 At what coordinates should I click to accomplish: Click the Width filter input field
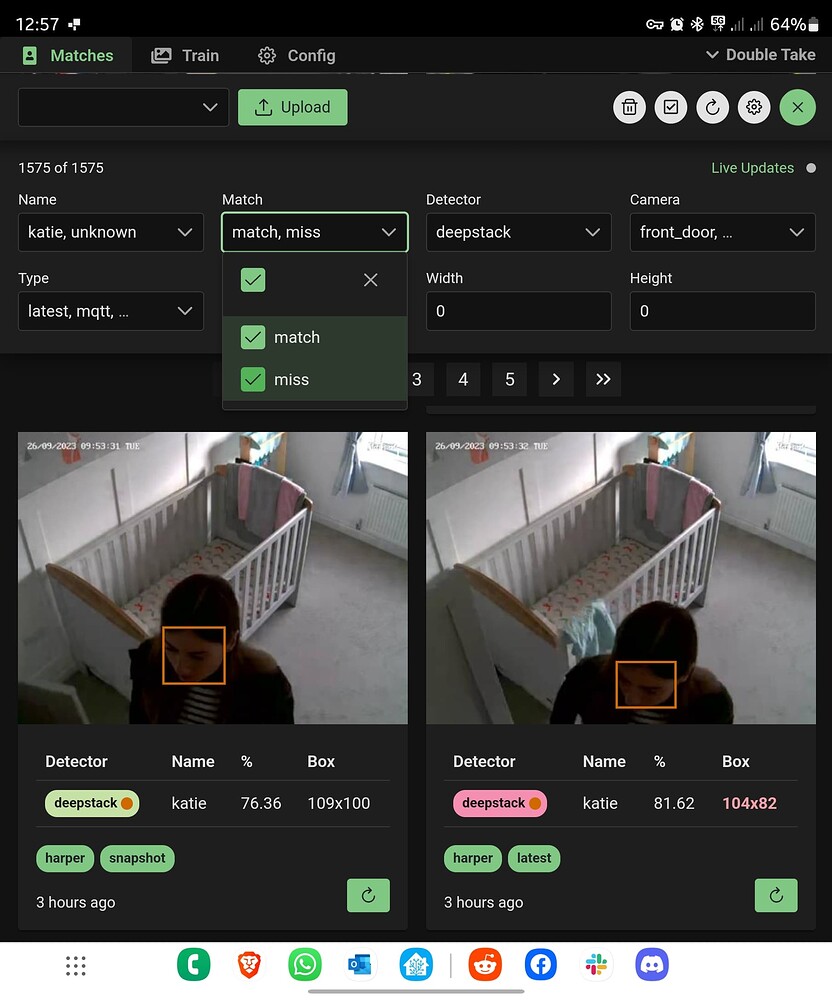[518, 311]
